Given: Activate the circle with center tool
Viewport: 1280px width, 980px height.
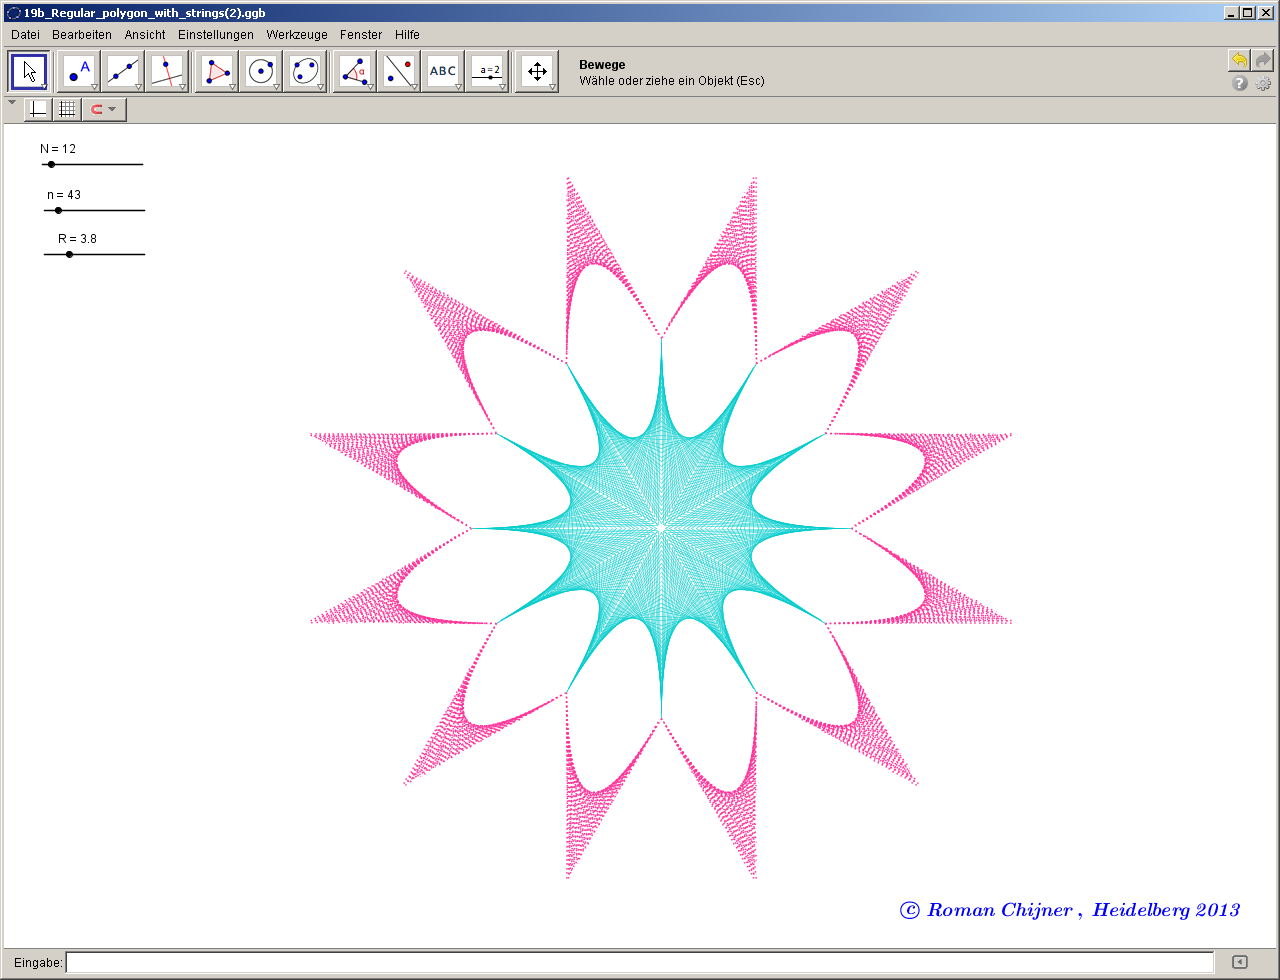Looking at the screenshot, I should pos(260,72).
